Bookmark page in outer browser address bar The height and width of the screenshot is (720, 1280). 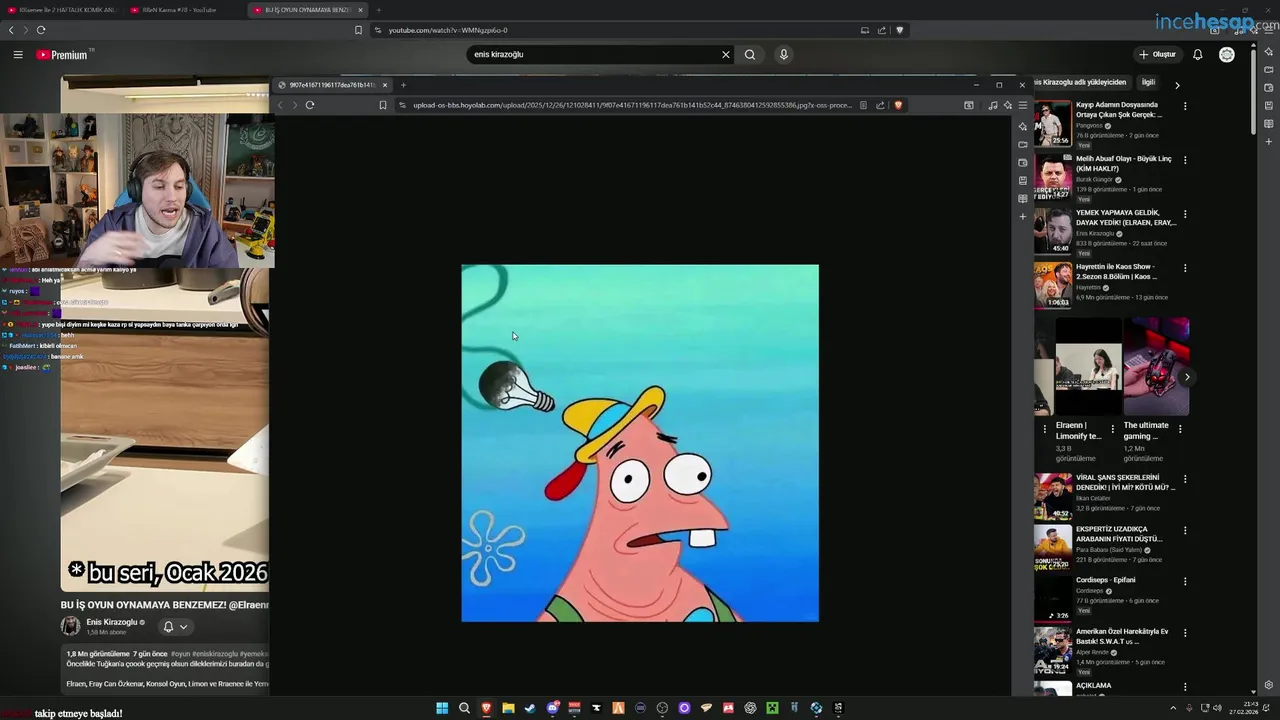(x=358, y=30)
